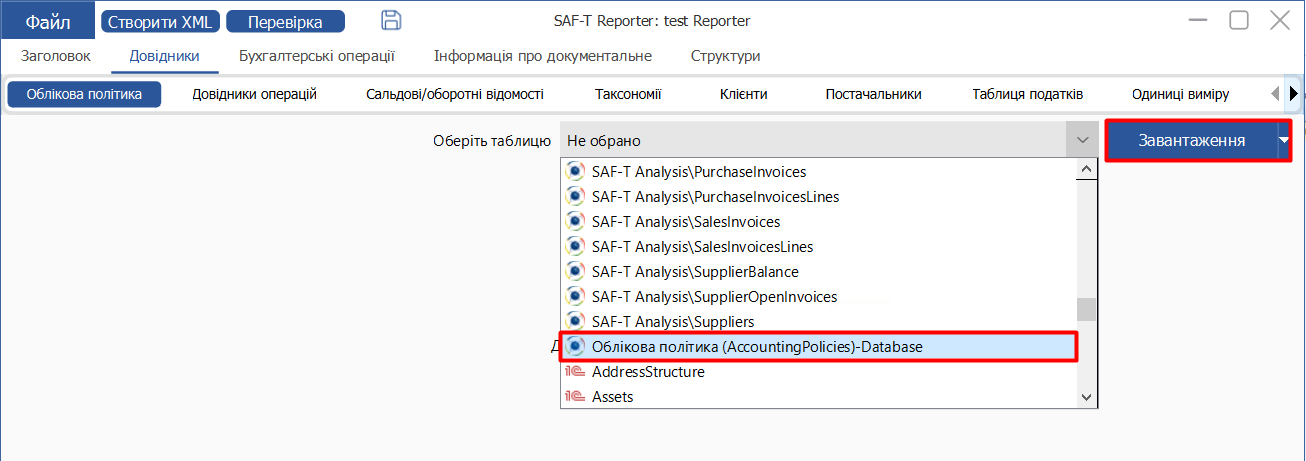The height and width of the screenshot is (461, 1306).
Task: Select the Таблиця податків sub-tab
Action: [x=1027, y=94]
